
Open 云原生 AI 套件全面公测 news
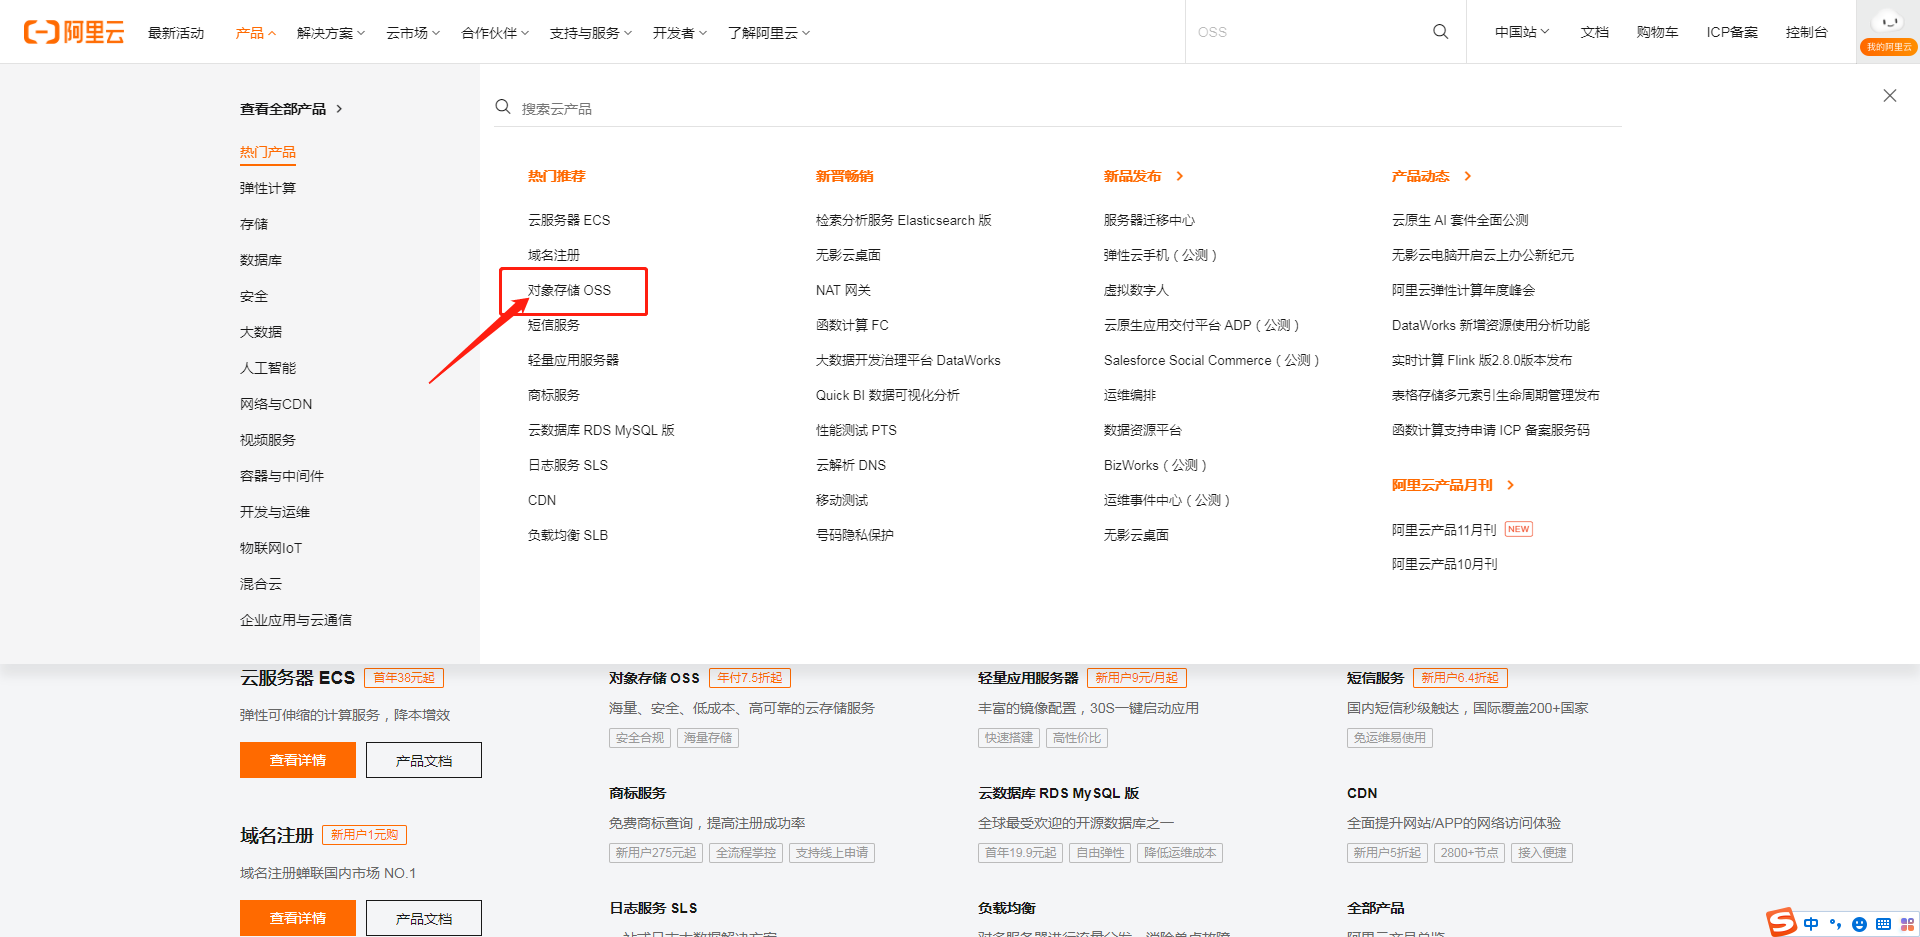pos(1460,220)
